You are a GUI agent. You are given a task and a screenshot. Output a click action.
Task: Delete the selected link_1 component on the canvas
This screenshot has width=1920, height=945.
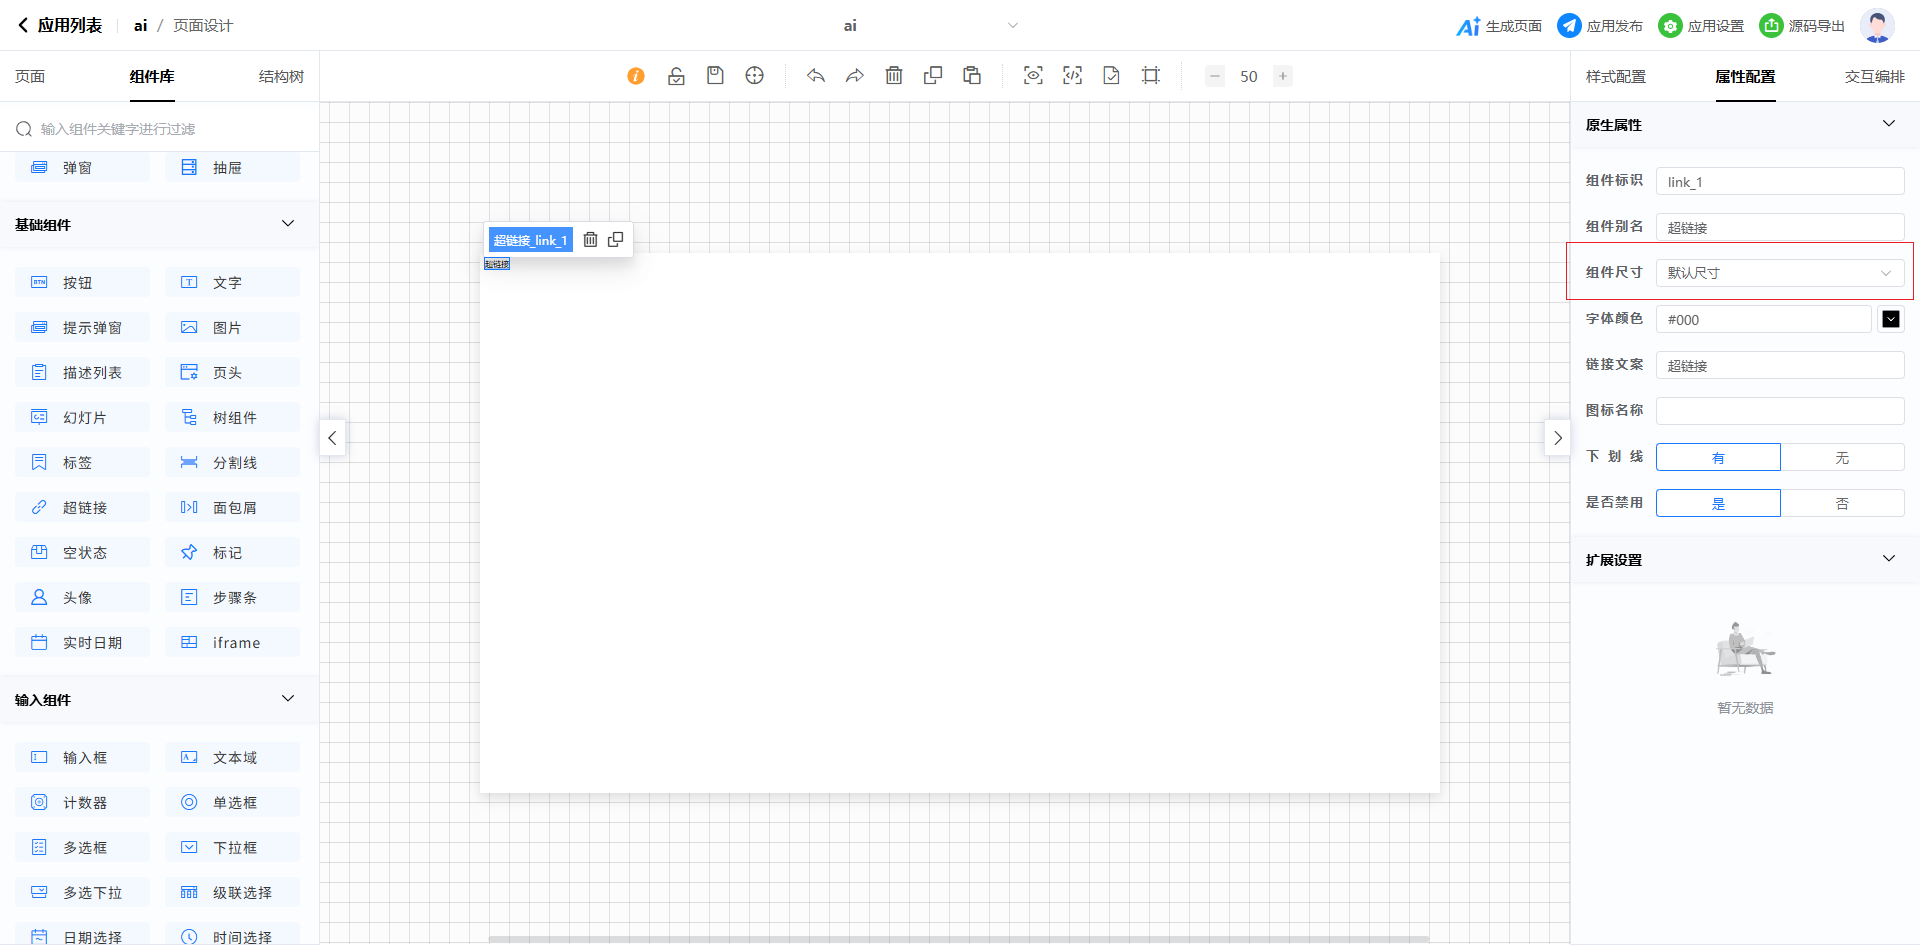591,240
